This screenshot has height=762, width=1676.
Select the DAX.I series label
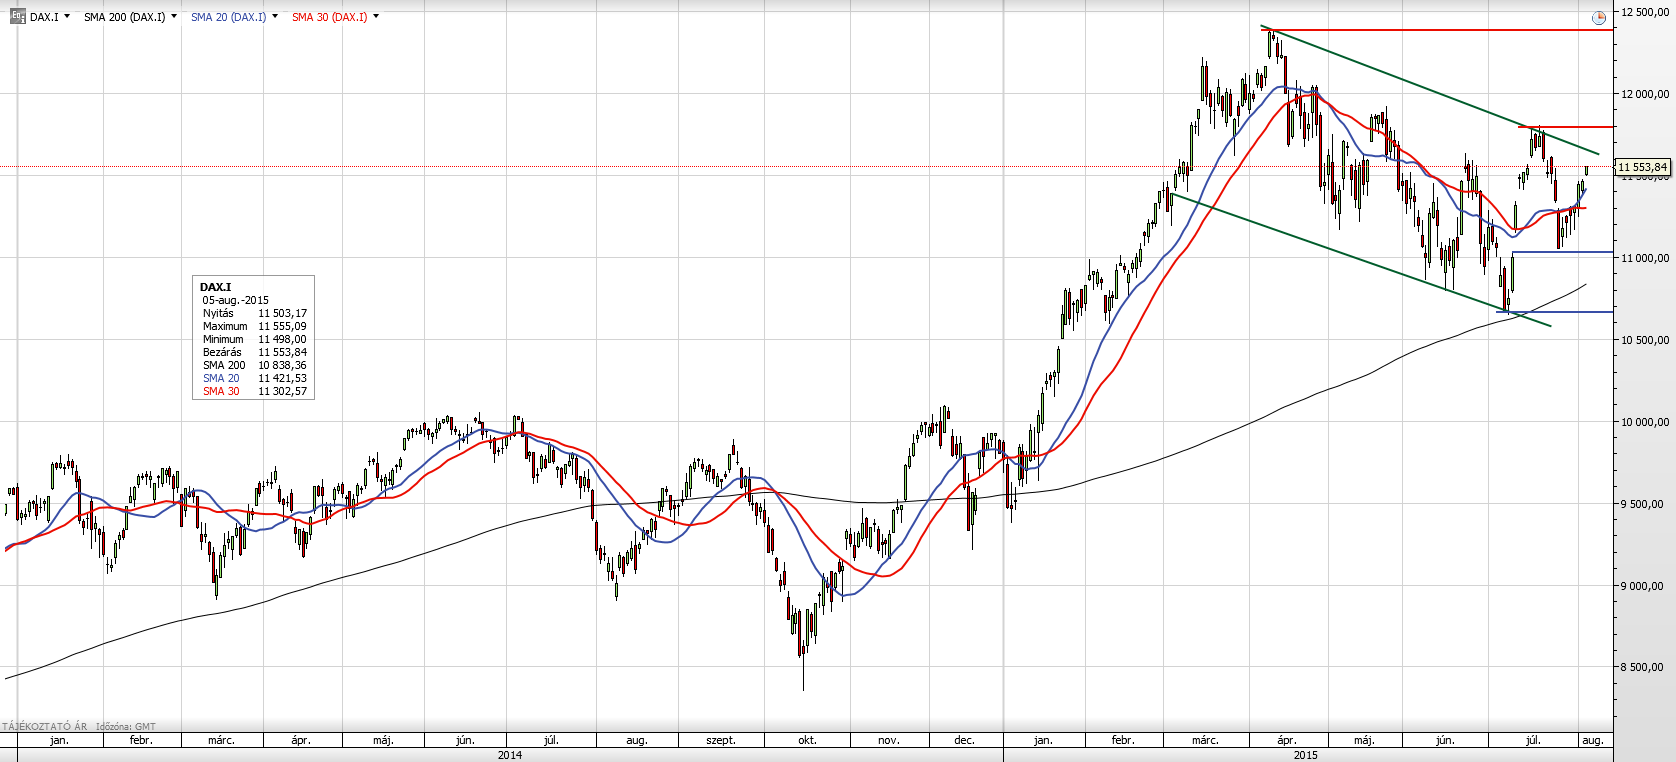(x=44, y=17)
